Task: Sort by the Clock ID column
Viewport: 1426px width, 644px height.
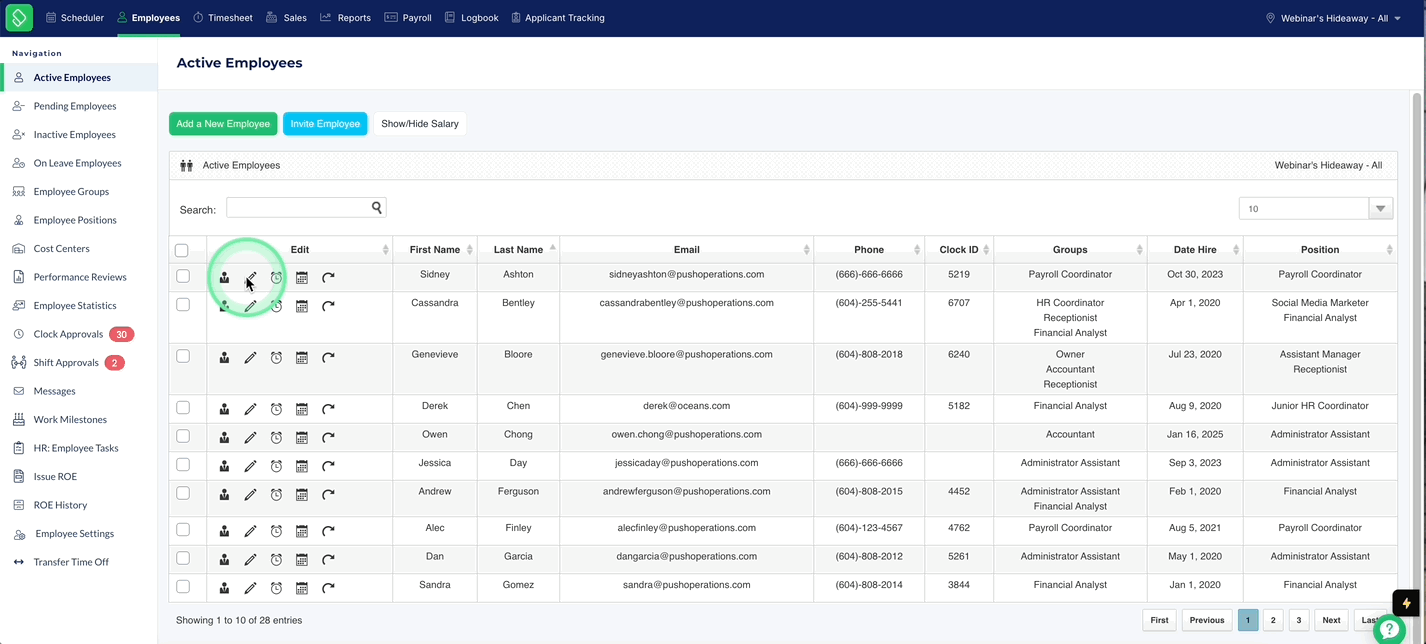Action: 958,249
